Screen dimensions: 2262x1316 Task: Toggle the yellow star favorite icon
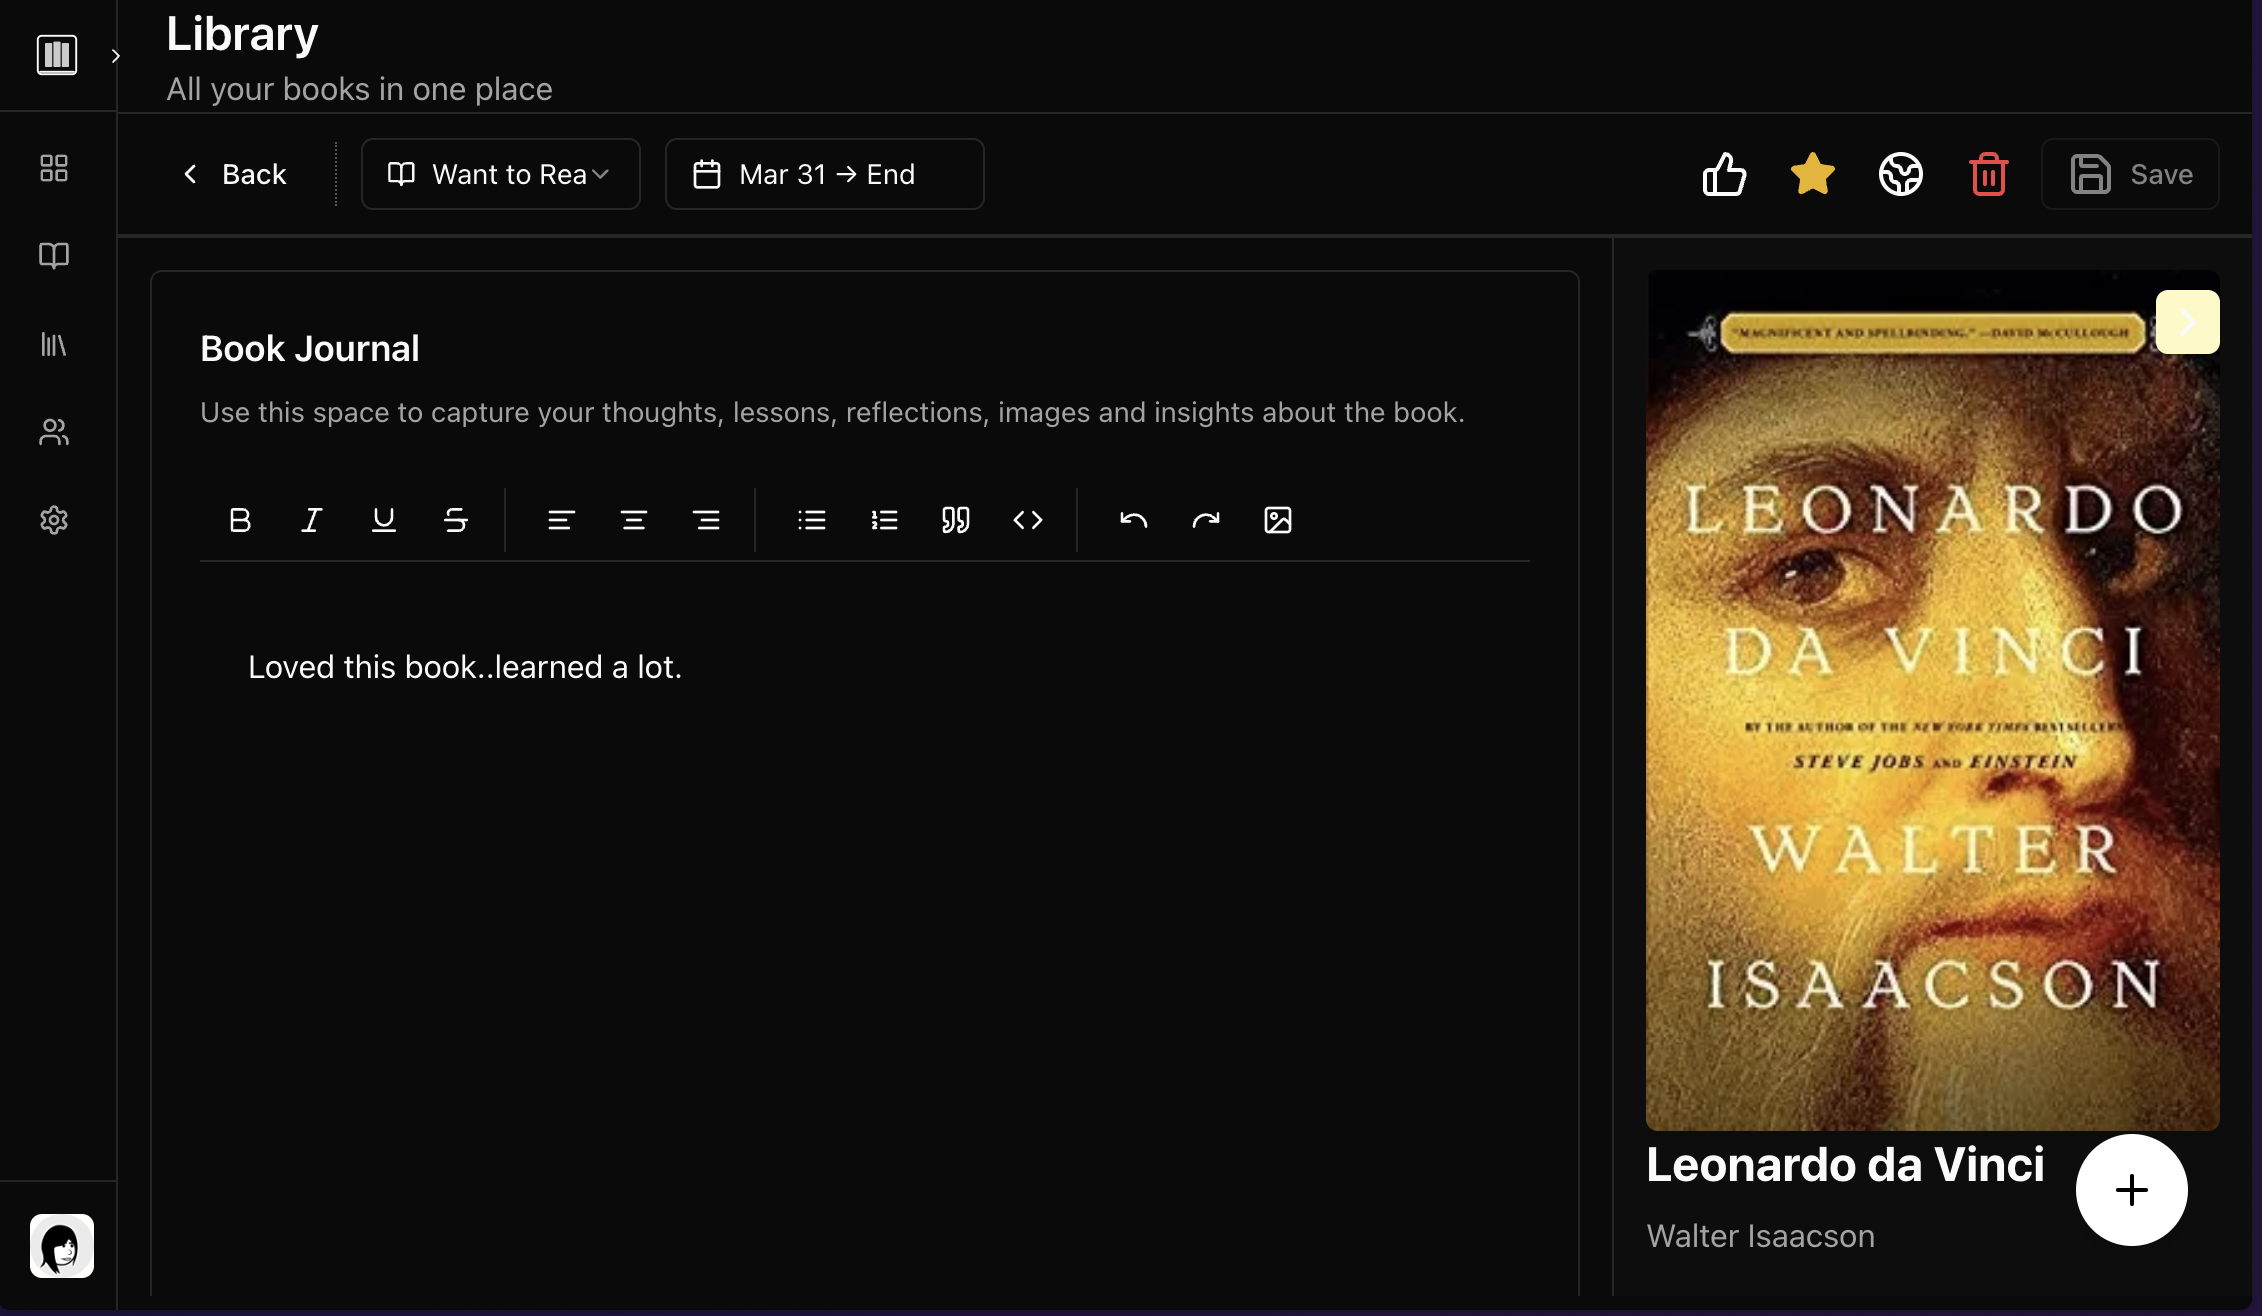[1813, 174]
